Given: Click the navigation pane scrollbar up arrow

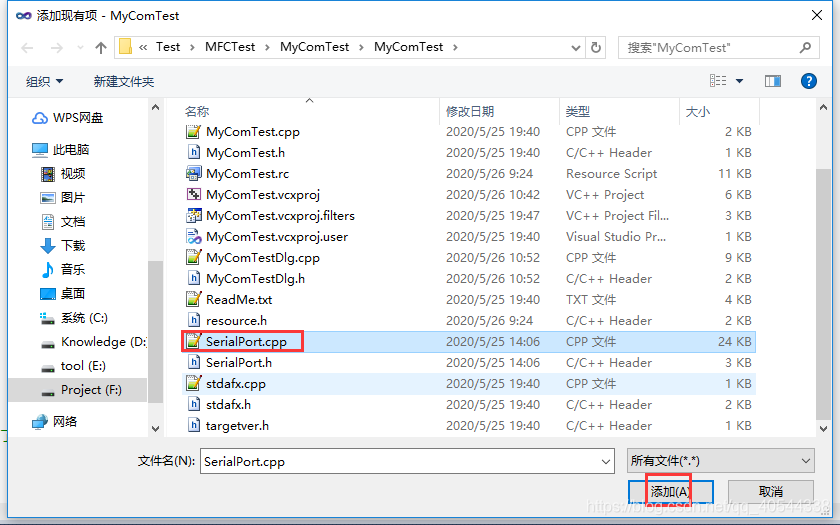Looking at the screenshot, I should pos(155,108).
